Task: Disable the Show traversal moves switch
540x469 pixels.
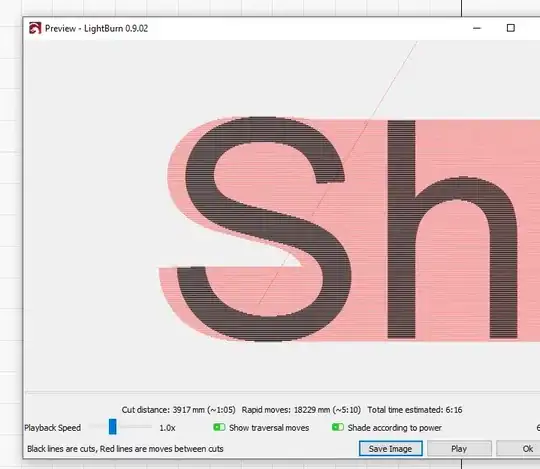Action: point(219,427)
